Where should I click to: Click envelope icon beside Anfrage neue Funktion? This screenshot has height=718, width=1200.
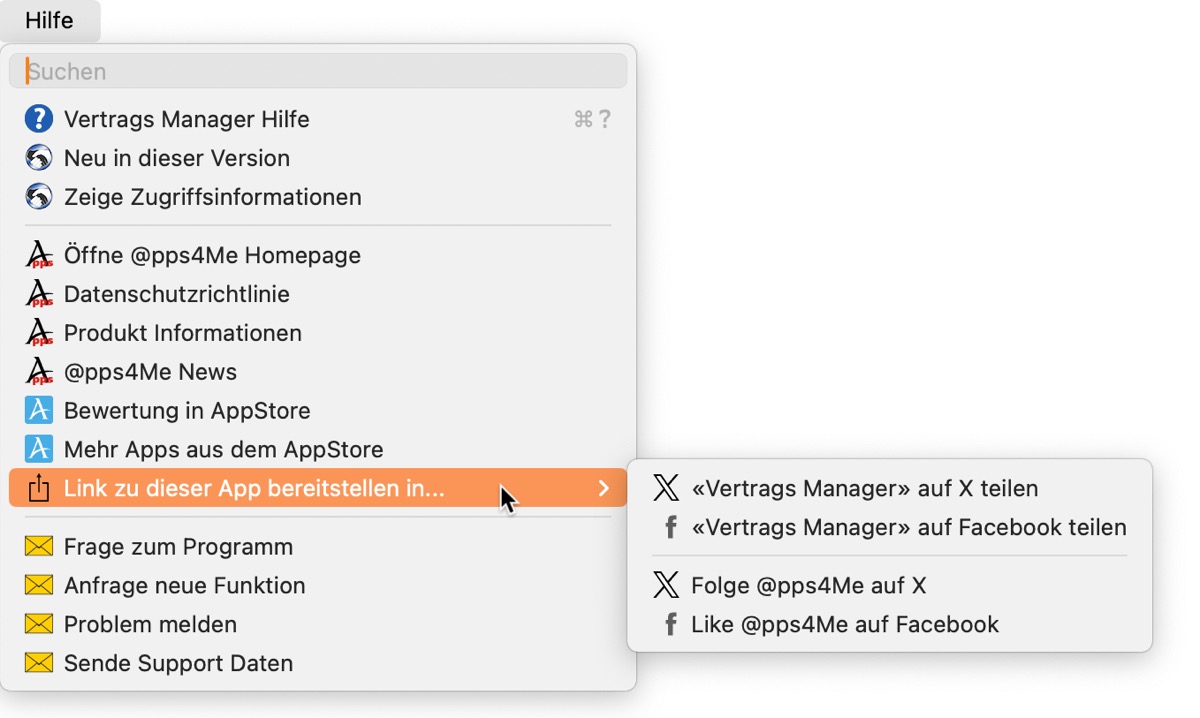(x=38, y=585)
